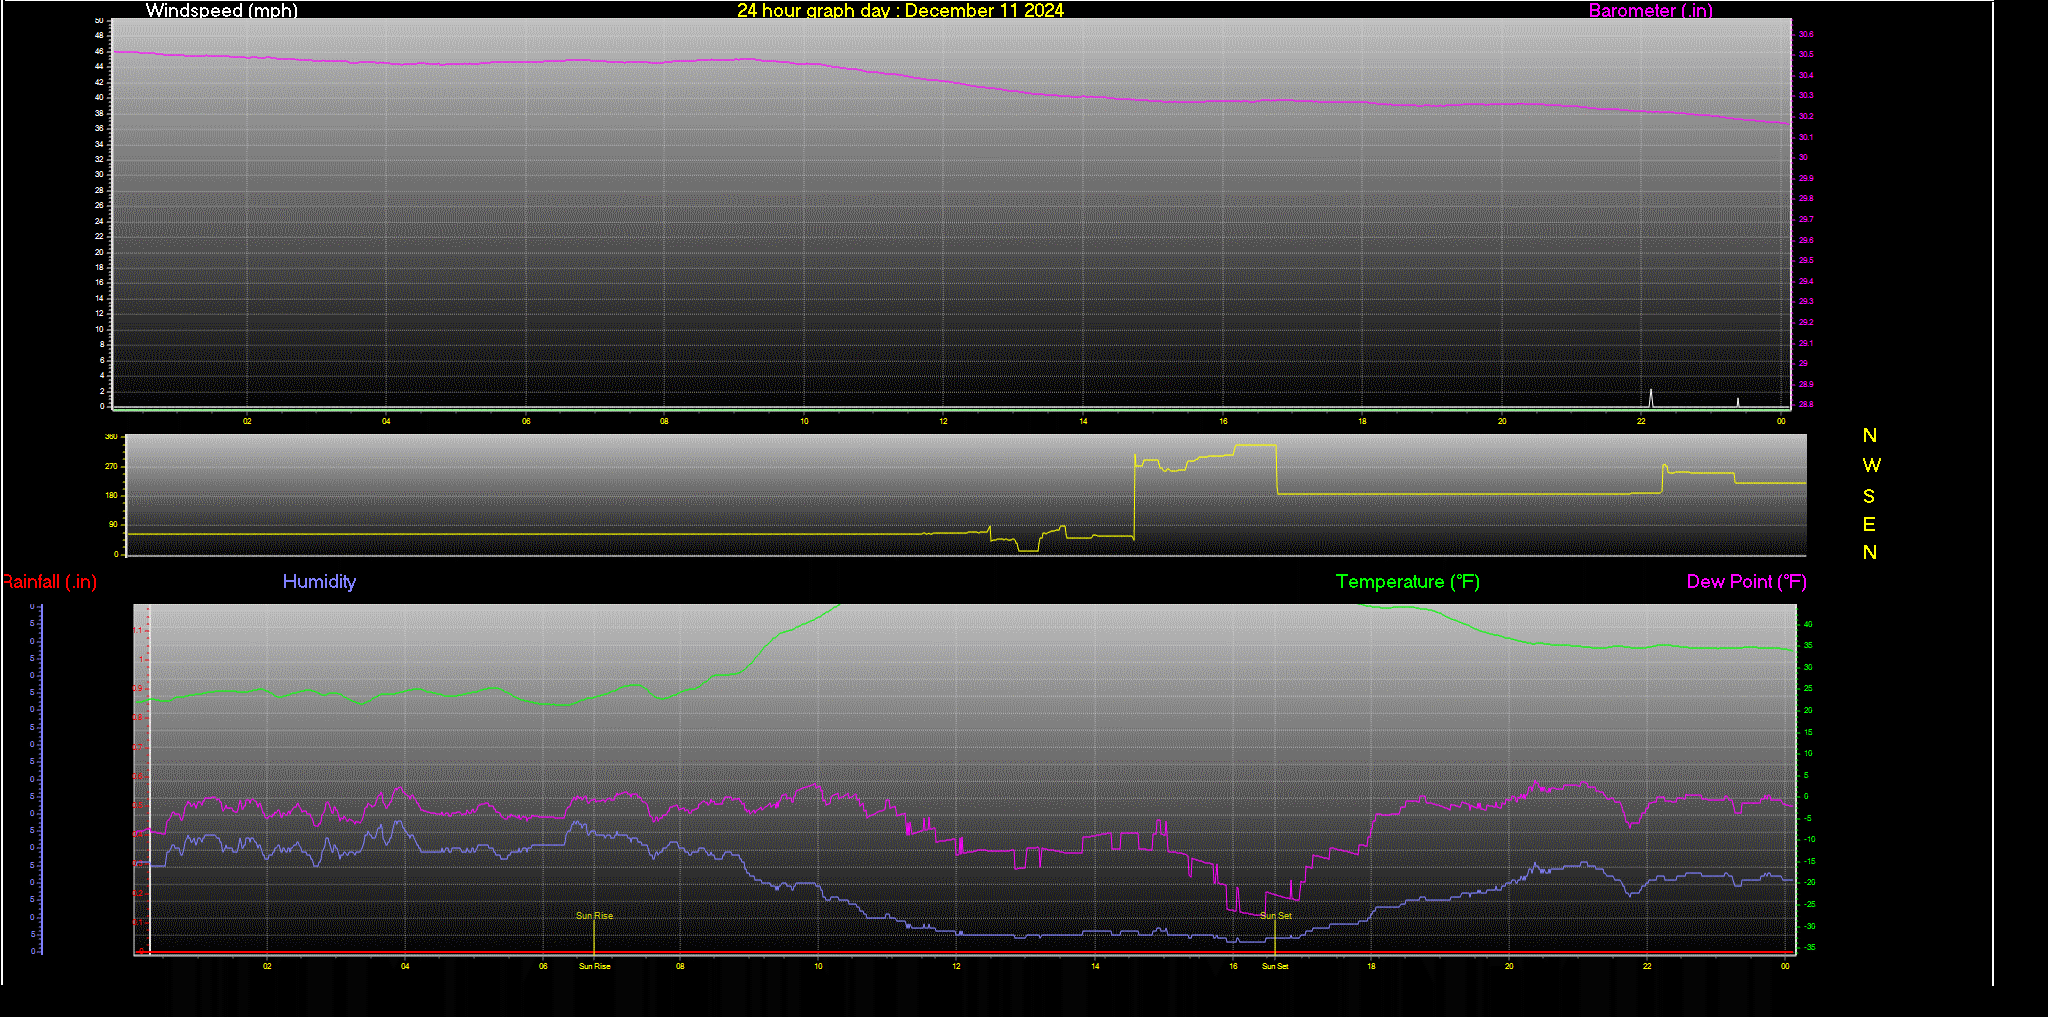Click the '-35' value on the temperature axis
The image size is (2048, 1017).
(x=1810, y=947)
